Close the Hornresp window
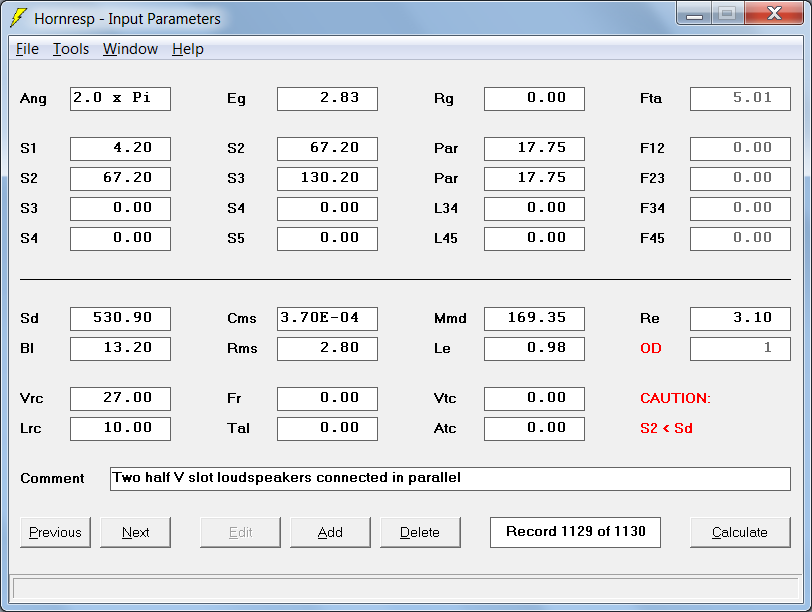 pos(774,13)
